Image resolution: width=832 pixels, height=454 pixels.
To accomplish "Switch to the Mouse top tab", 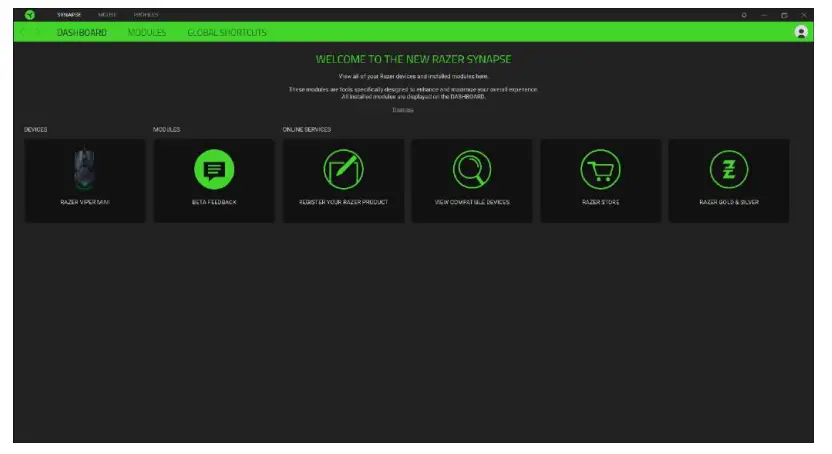I will click(107, 15).
